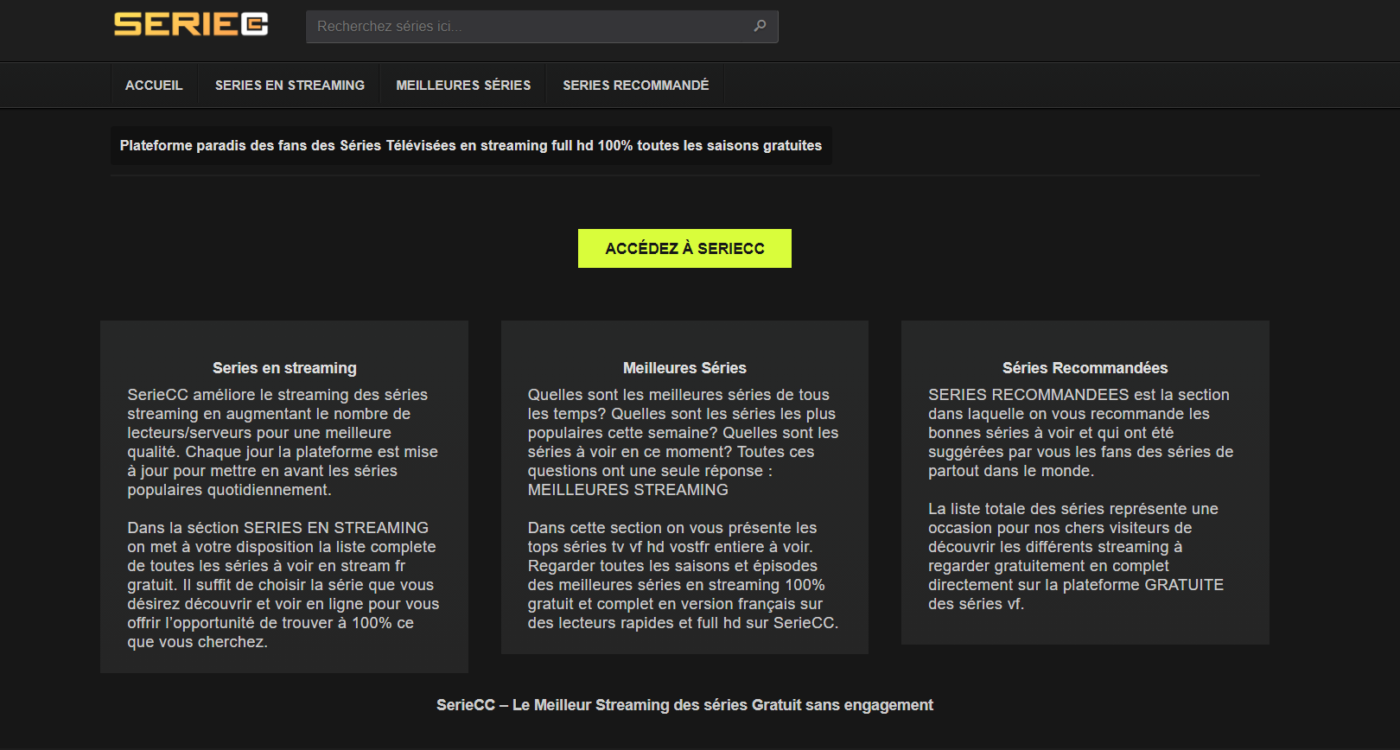The height and width of the screenshot is (750, 1400).
Task: Click the footer 'SerieCC – Le Meilleur Streaming' text
Action: pos(685,705)
